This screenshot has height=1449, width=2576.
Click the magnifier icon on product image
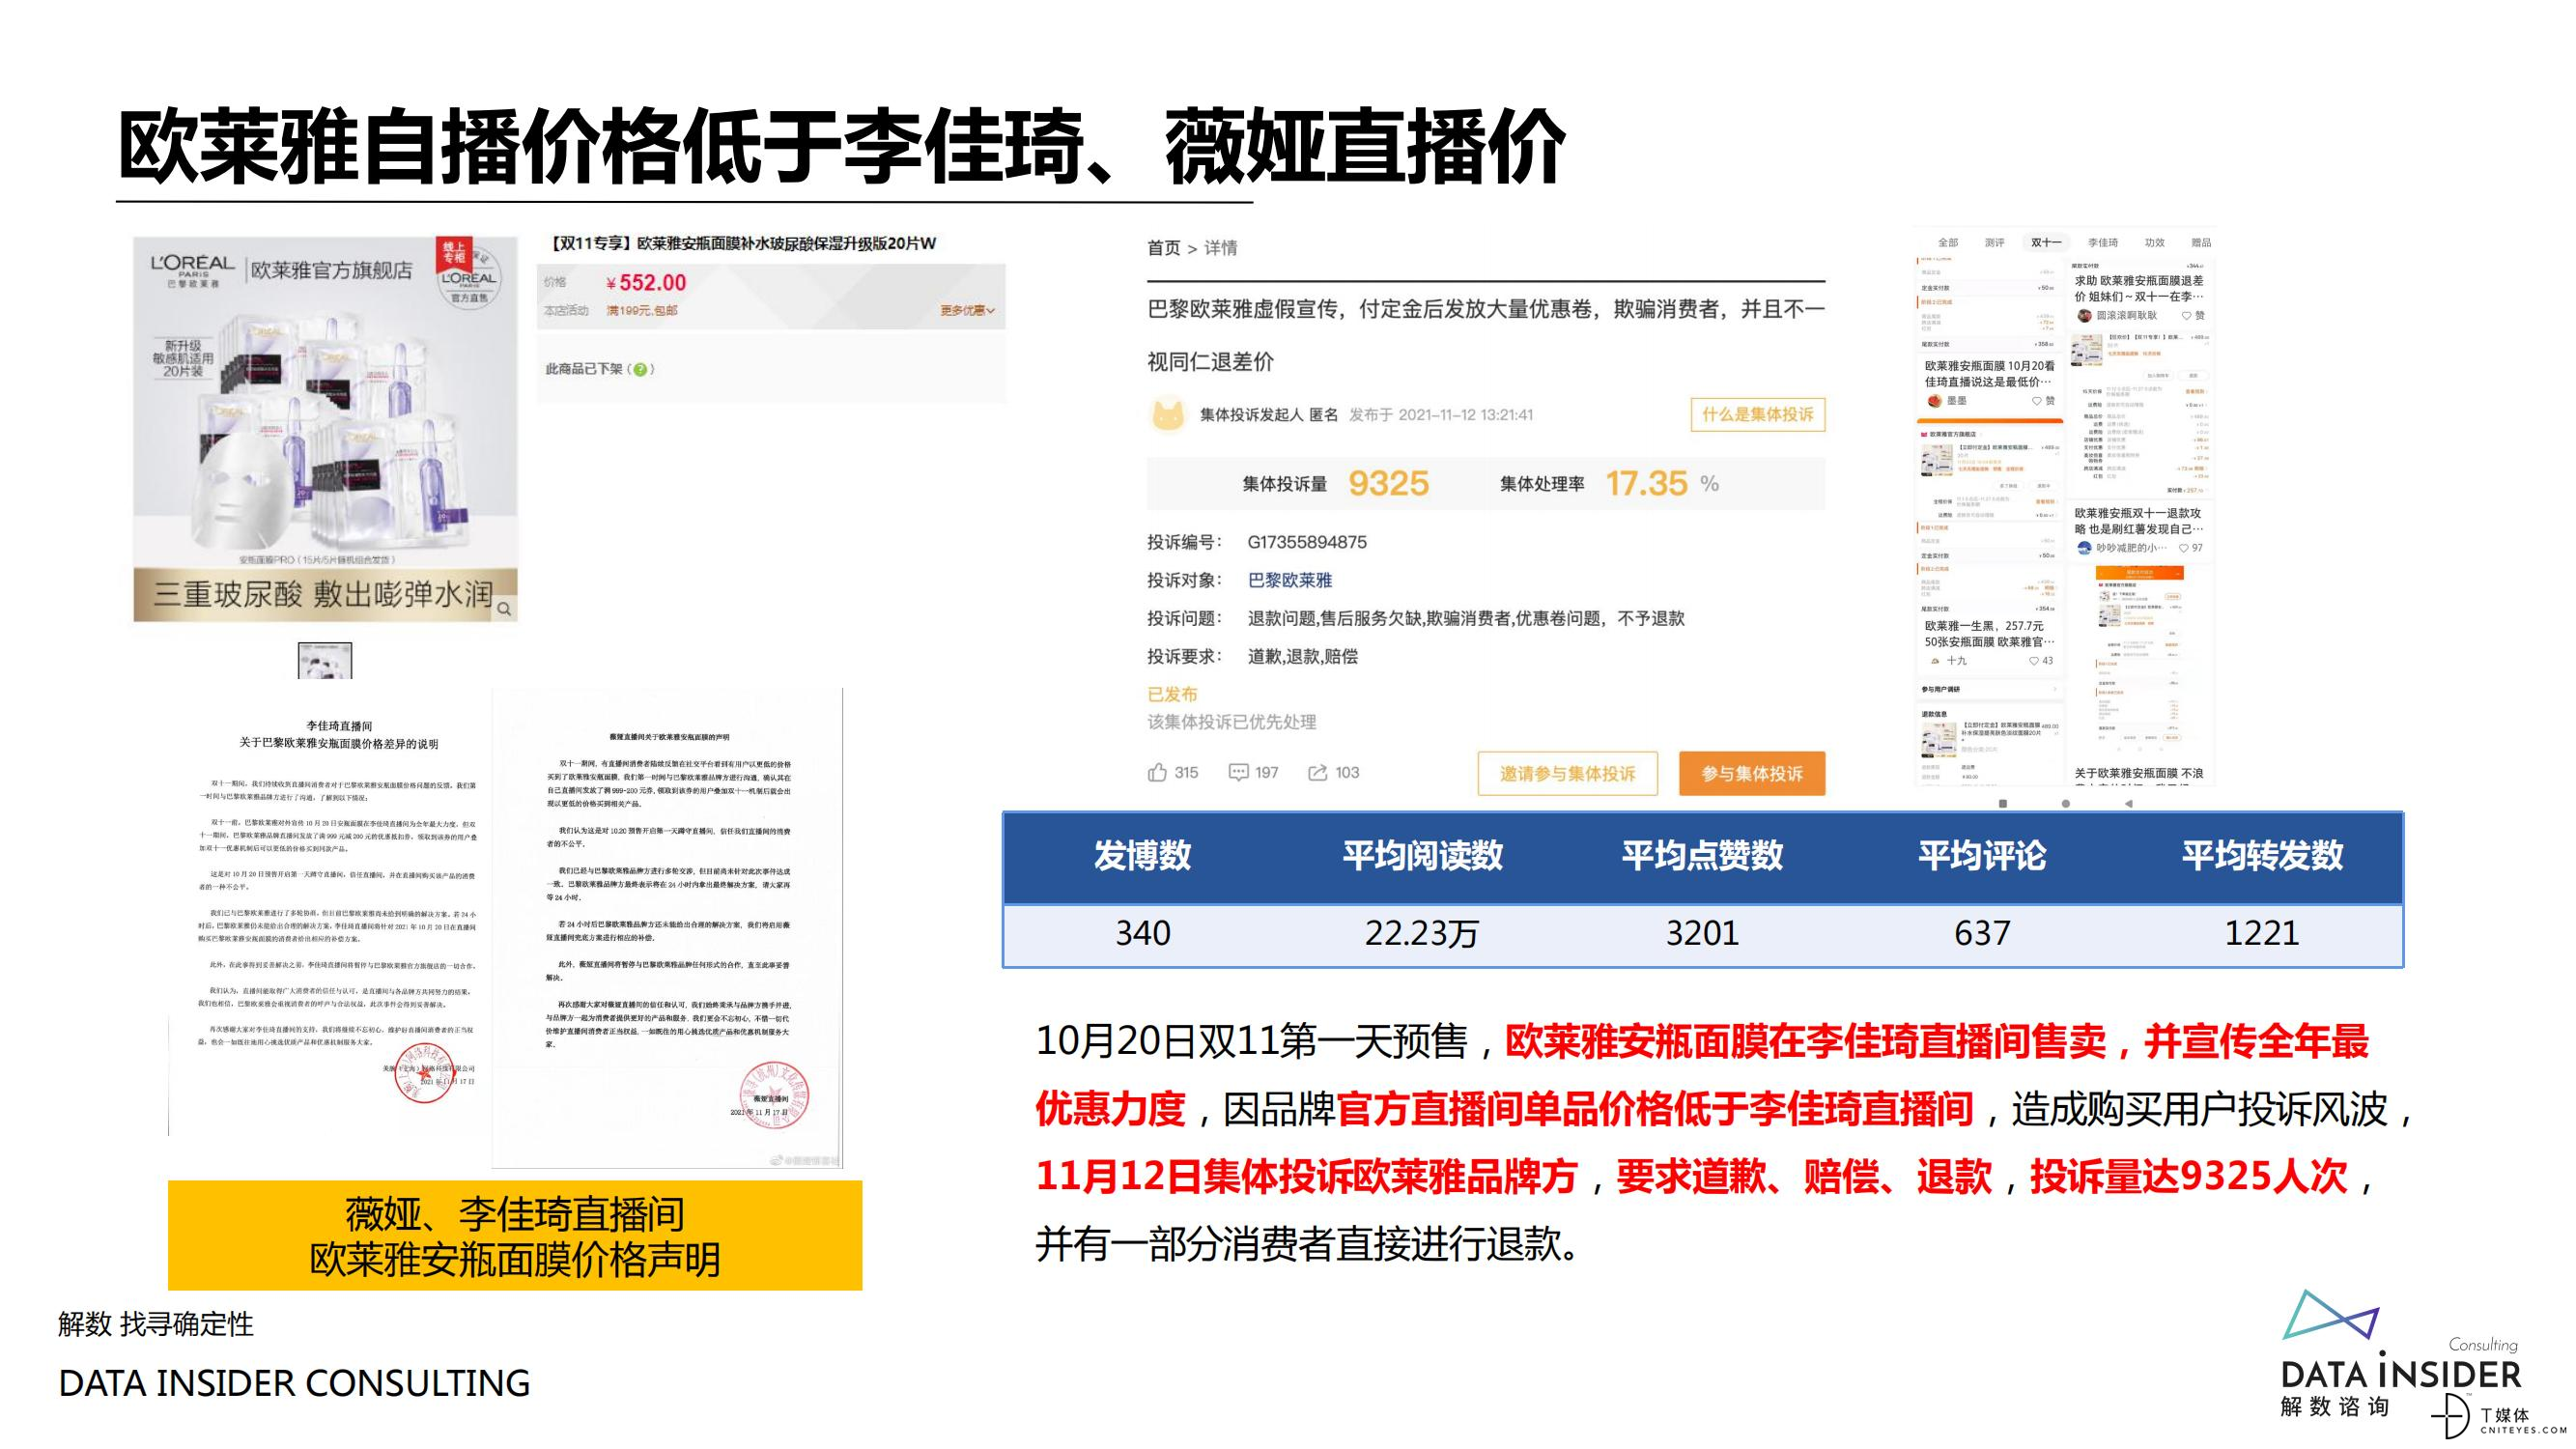pos(505,608)
